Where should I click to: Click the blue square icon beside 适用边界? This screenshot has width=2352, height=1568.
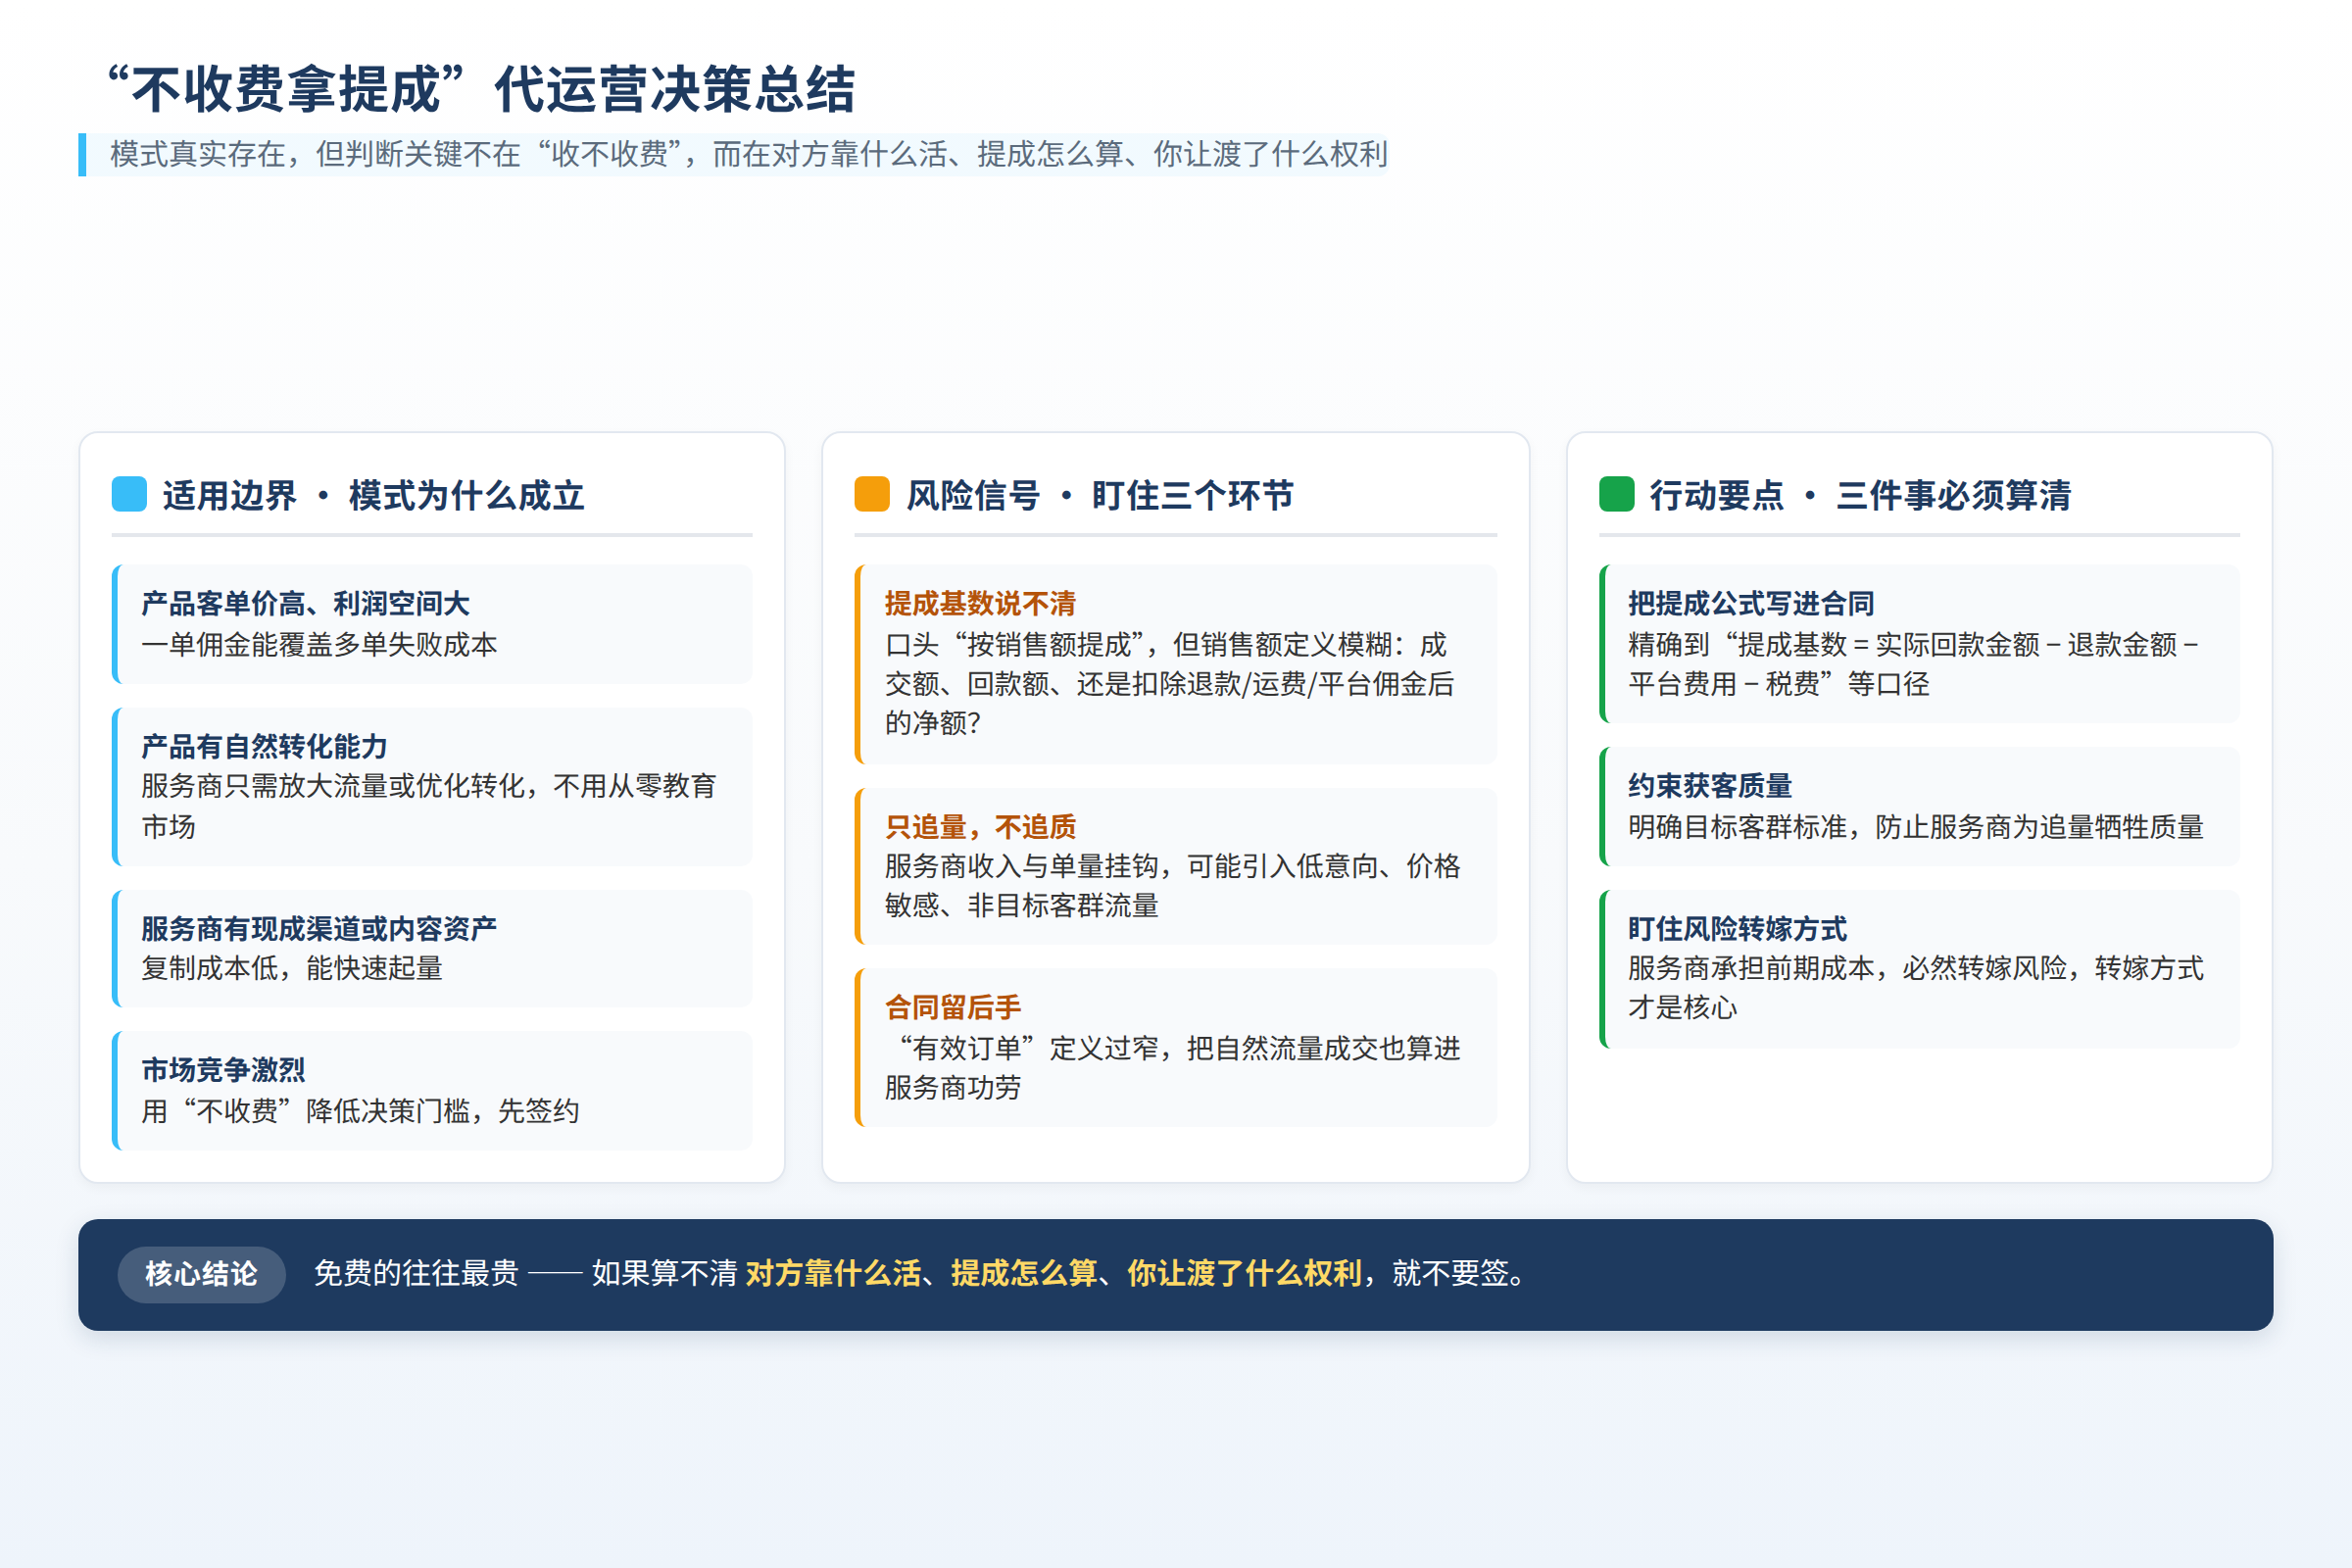(129, 494)
